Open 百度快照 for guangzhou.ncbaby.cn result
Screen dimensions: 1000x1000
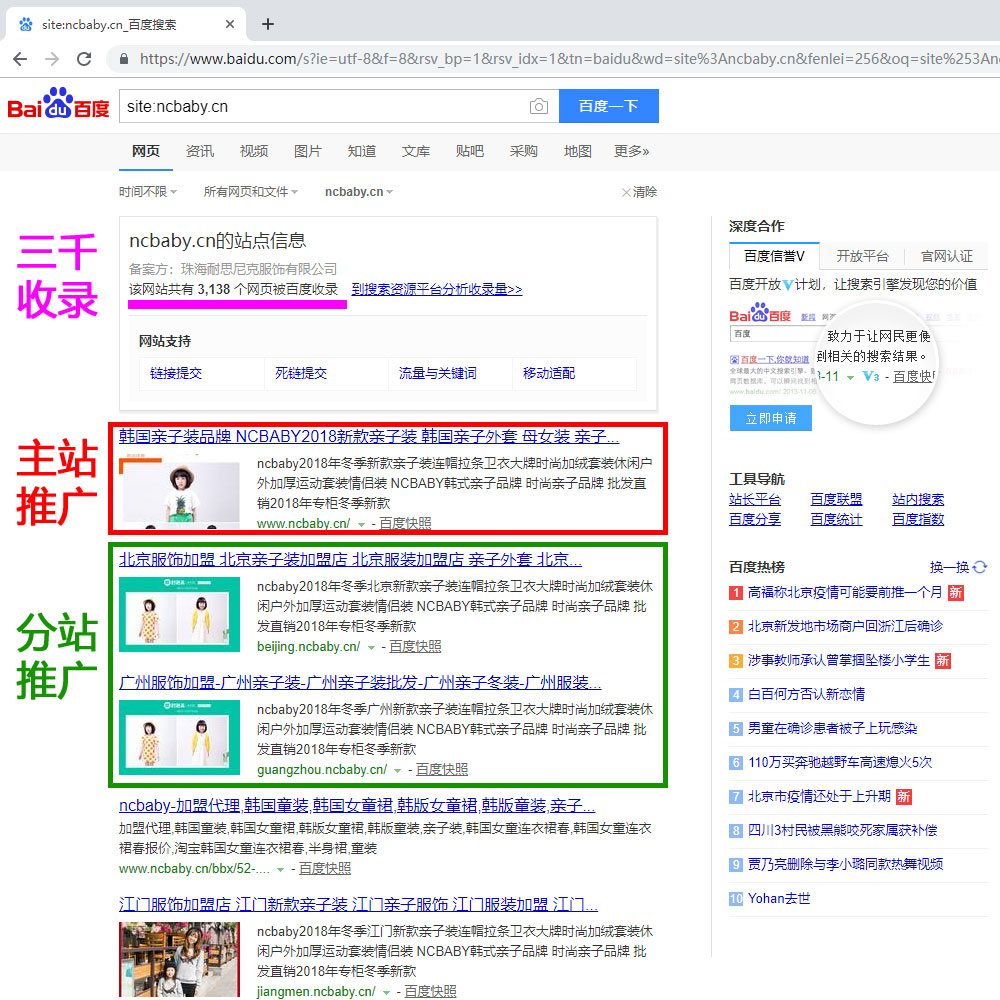click(x=442, y=770)
